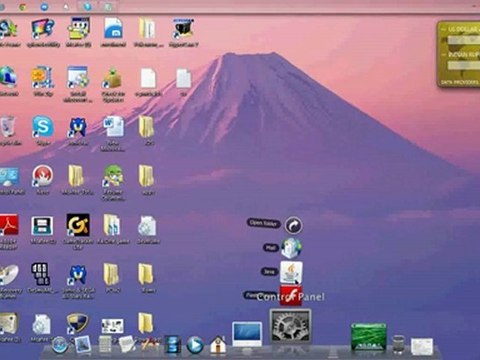Viewport: 480px width, 360px height.
Task: Open the blue Maxthon-style file icon
Action: 114,28
